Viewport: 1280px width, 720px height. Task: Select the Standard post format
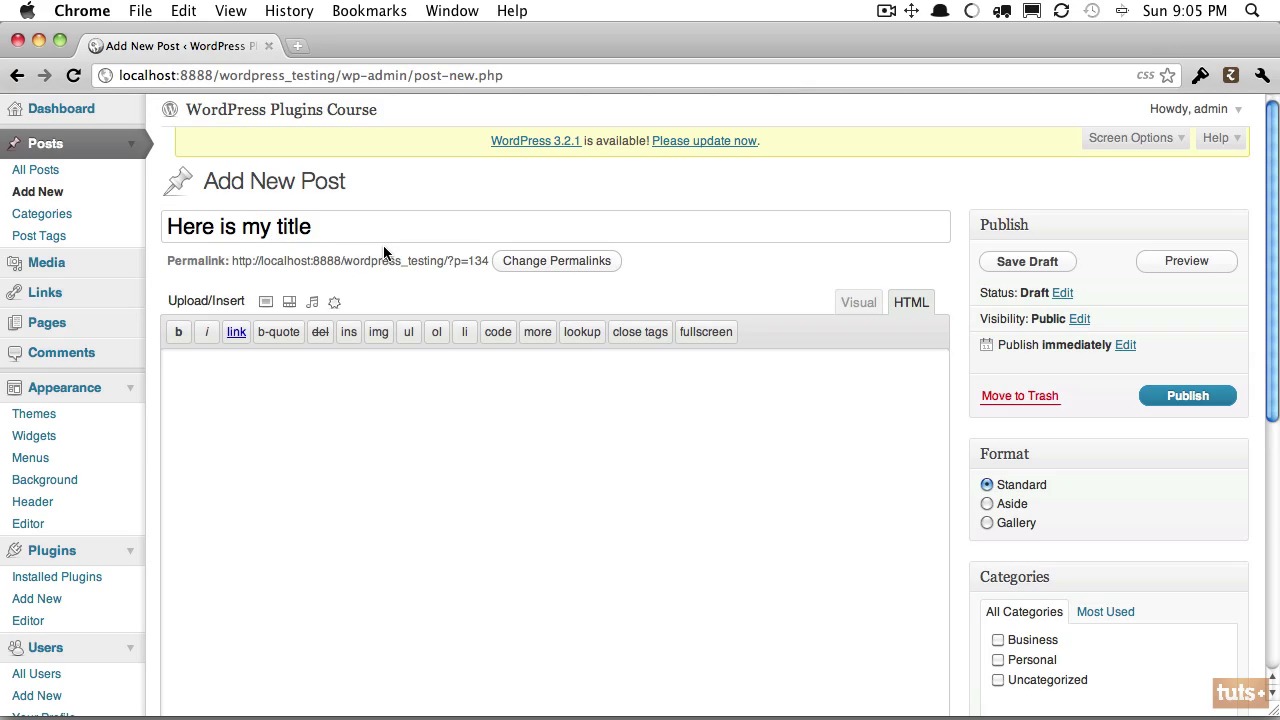coord(987,485)
